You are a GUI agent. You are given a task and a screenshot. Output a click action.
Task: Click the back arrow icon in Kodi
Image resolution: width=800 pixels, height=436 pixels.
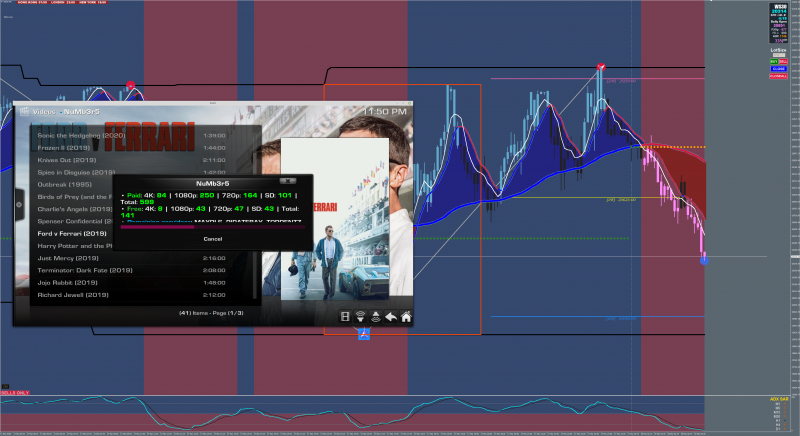click(391, 317)
